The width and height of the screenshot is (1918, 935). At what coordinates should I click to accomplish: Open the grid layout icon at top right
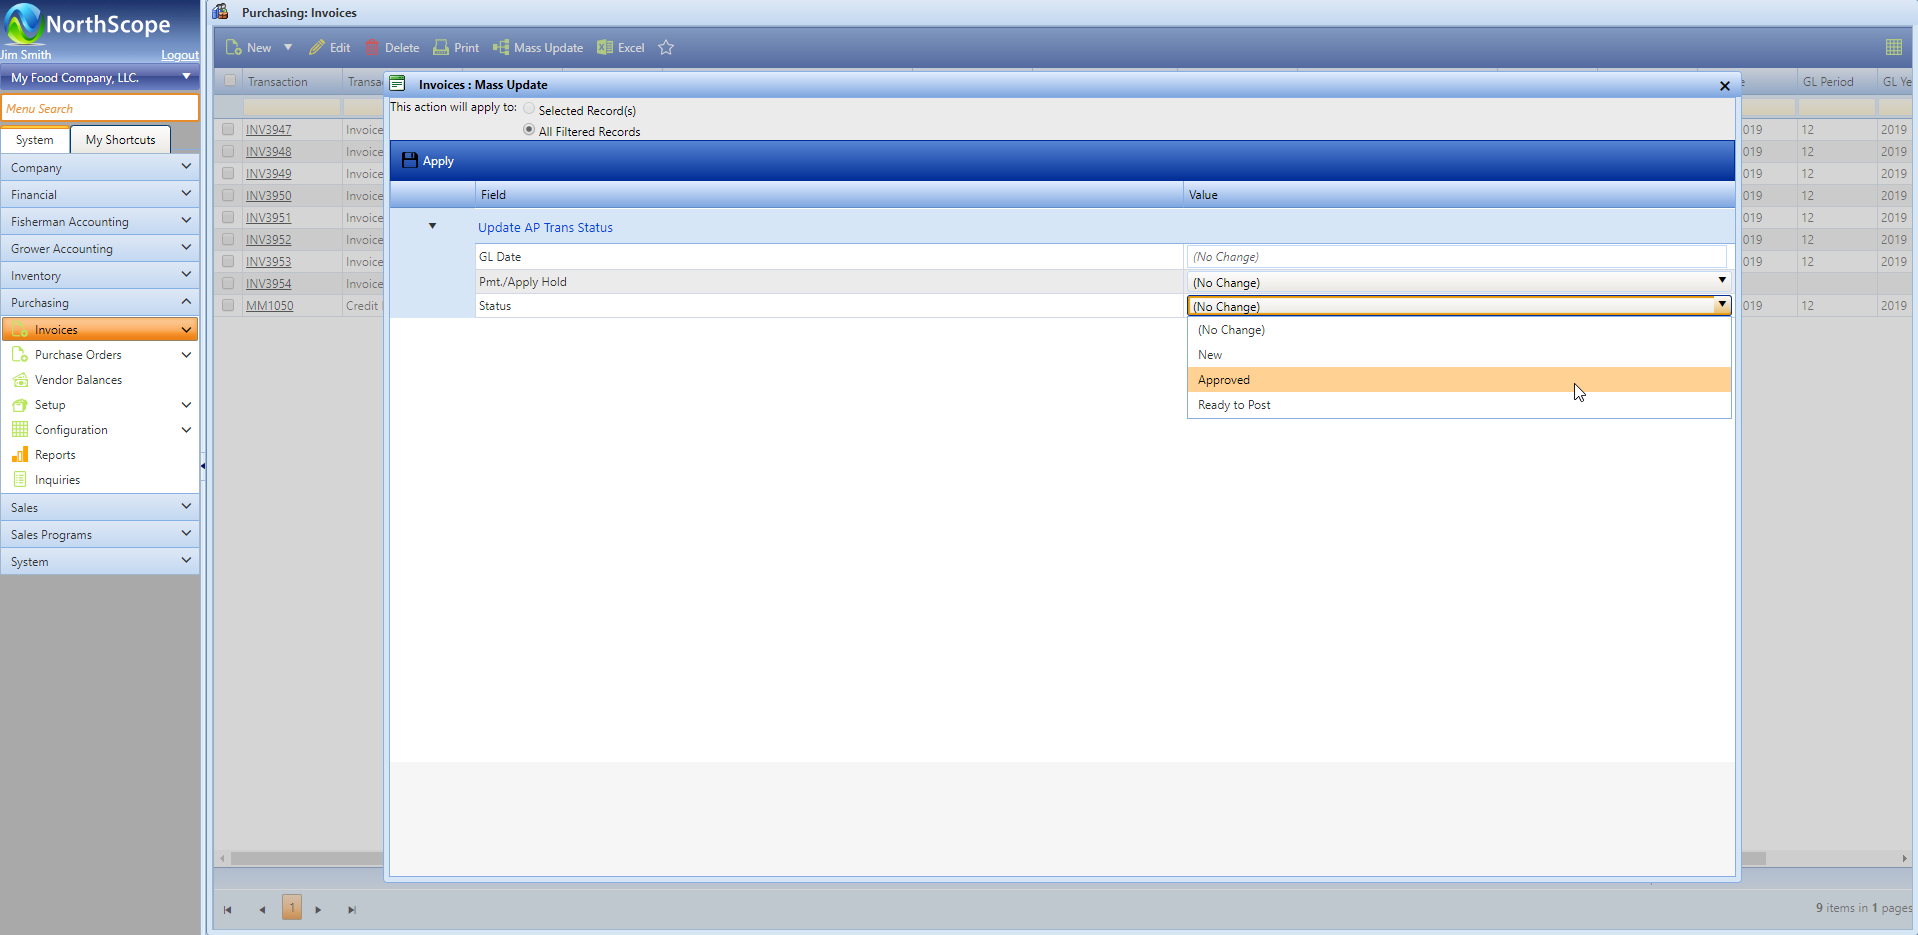point(1893,47)
